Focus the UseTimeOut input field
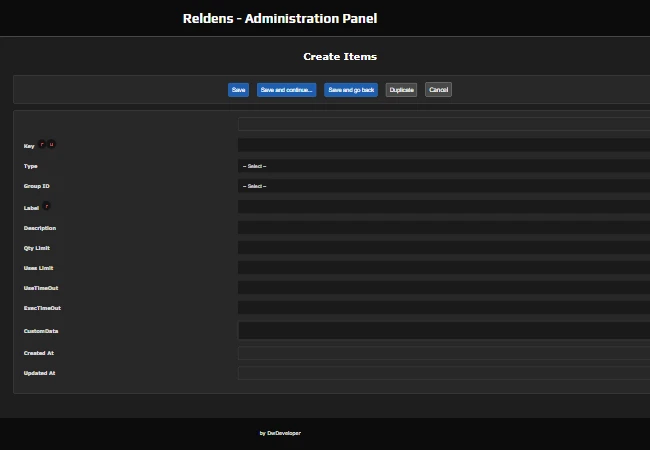The height and width of the screenshot is (450, 650). [444, 288]
